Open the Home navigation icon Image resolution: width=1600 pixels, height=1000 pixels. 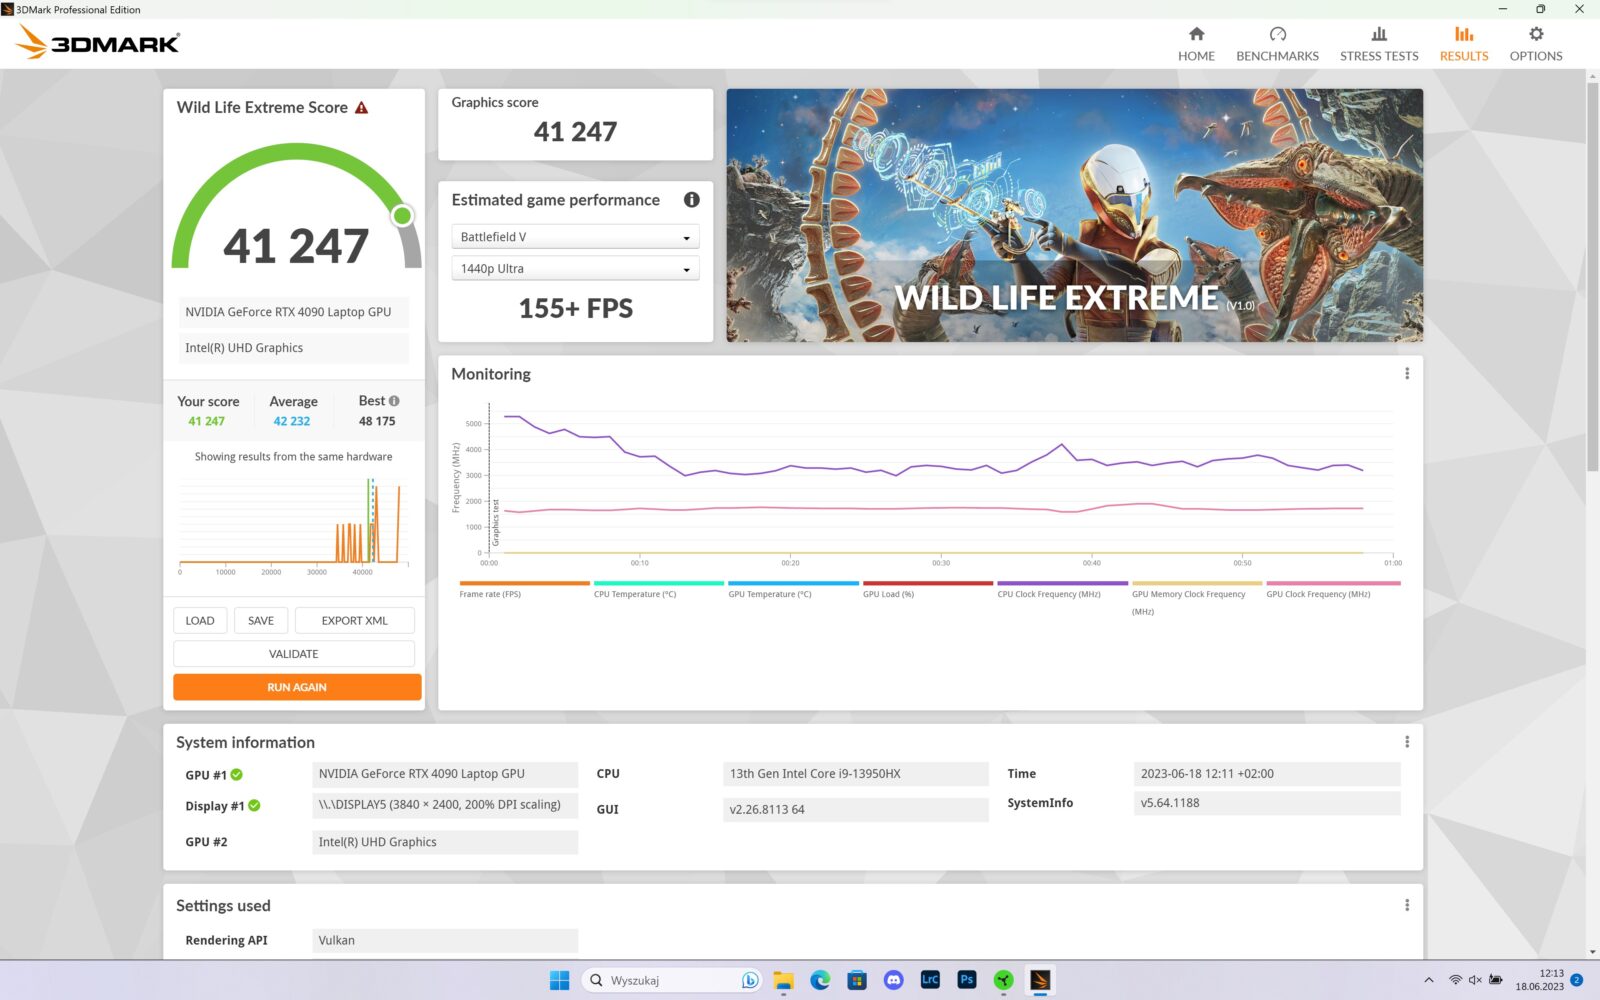pyautogui.click(x=1196, y=35)
